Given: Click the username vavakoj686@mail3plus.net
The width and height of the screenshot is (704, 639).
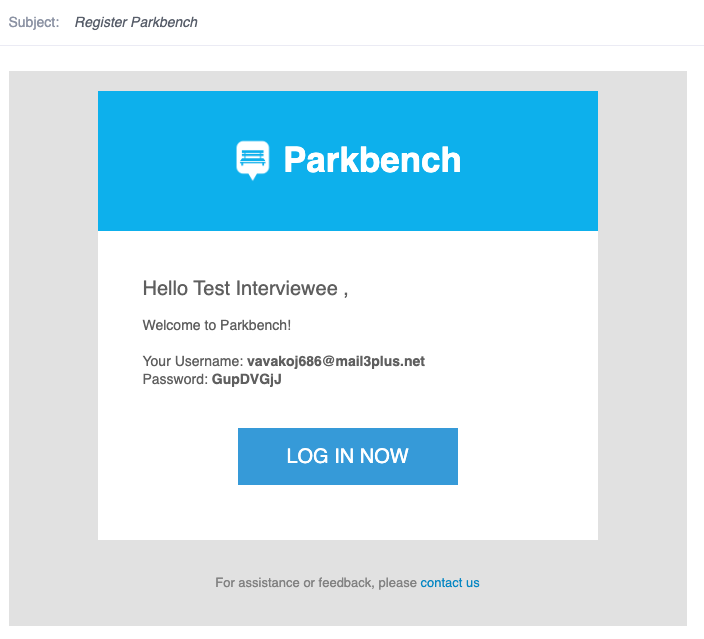Looking at the screenshot, I should click(336, 361).
